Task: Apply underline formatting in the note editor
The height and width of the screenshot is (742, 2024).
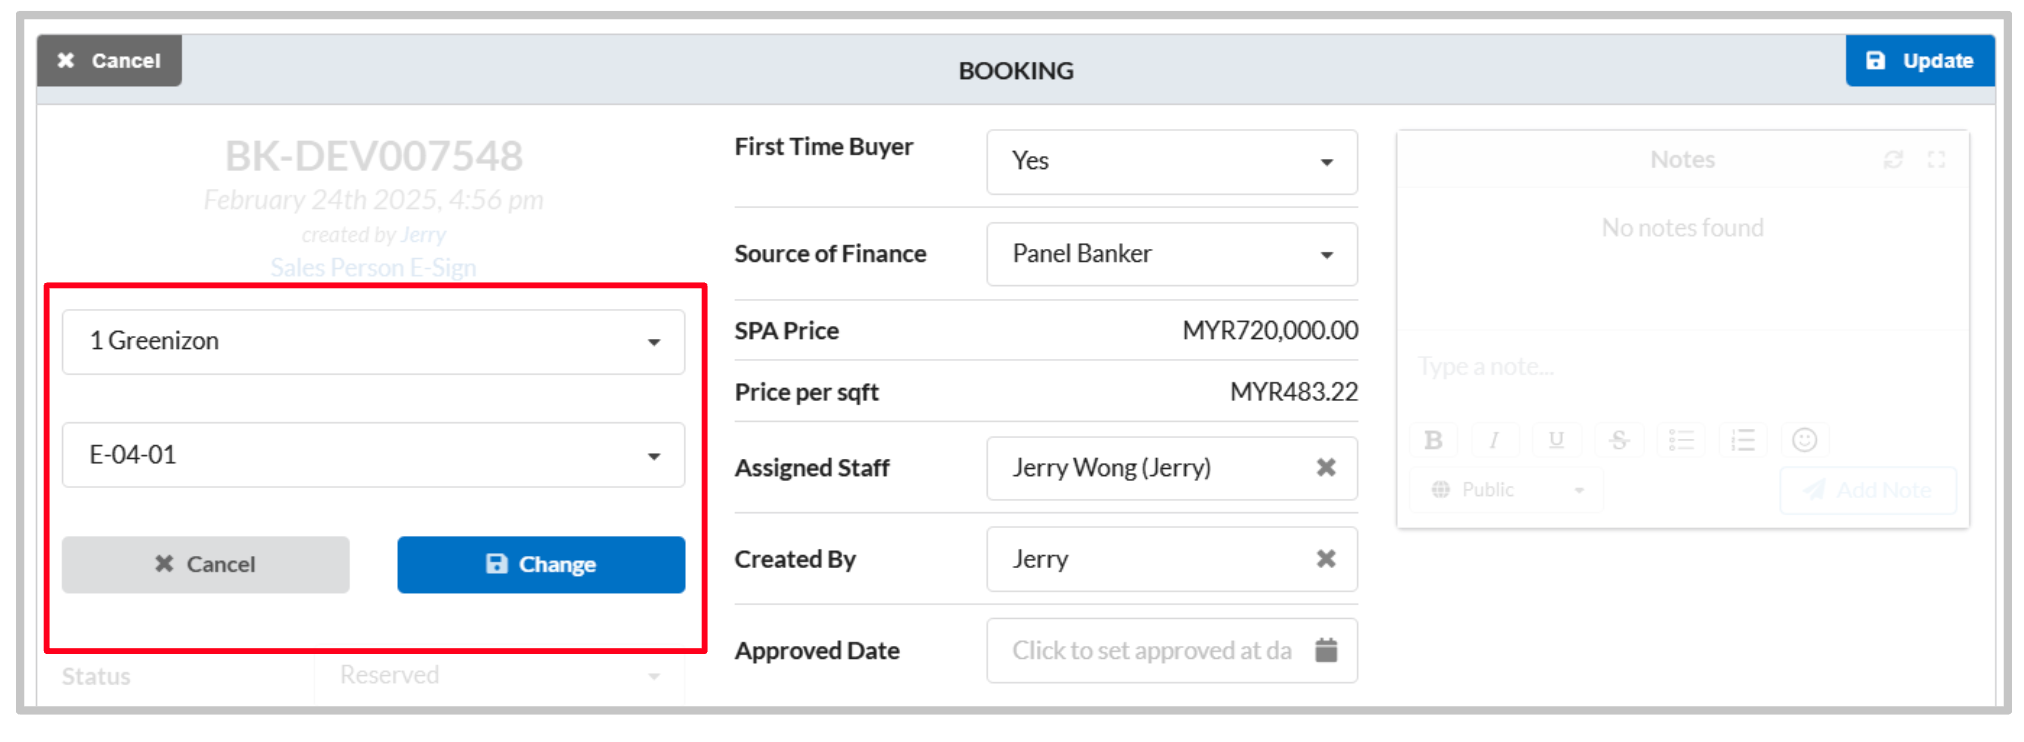Action: (1556, 440)
